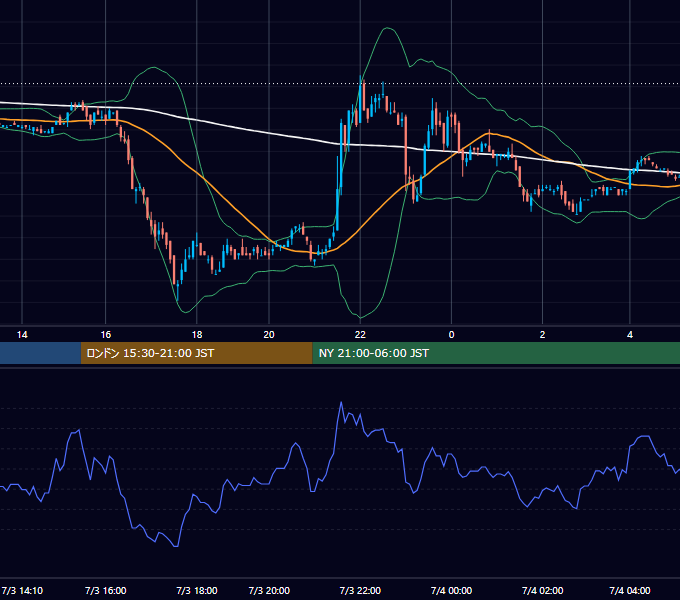Click the London session bar 15:30-21:00 JST
Image resolution: width=680 pixels, height=600 pixels.
(196, 353)
